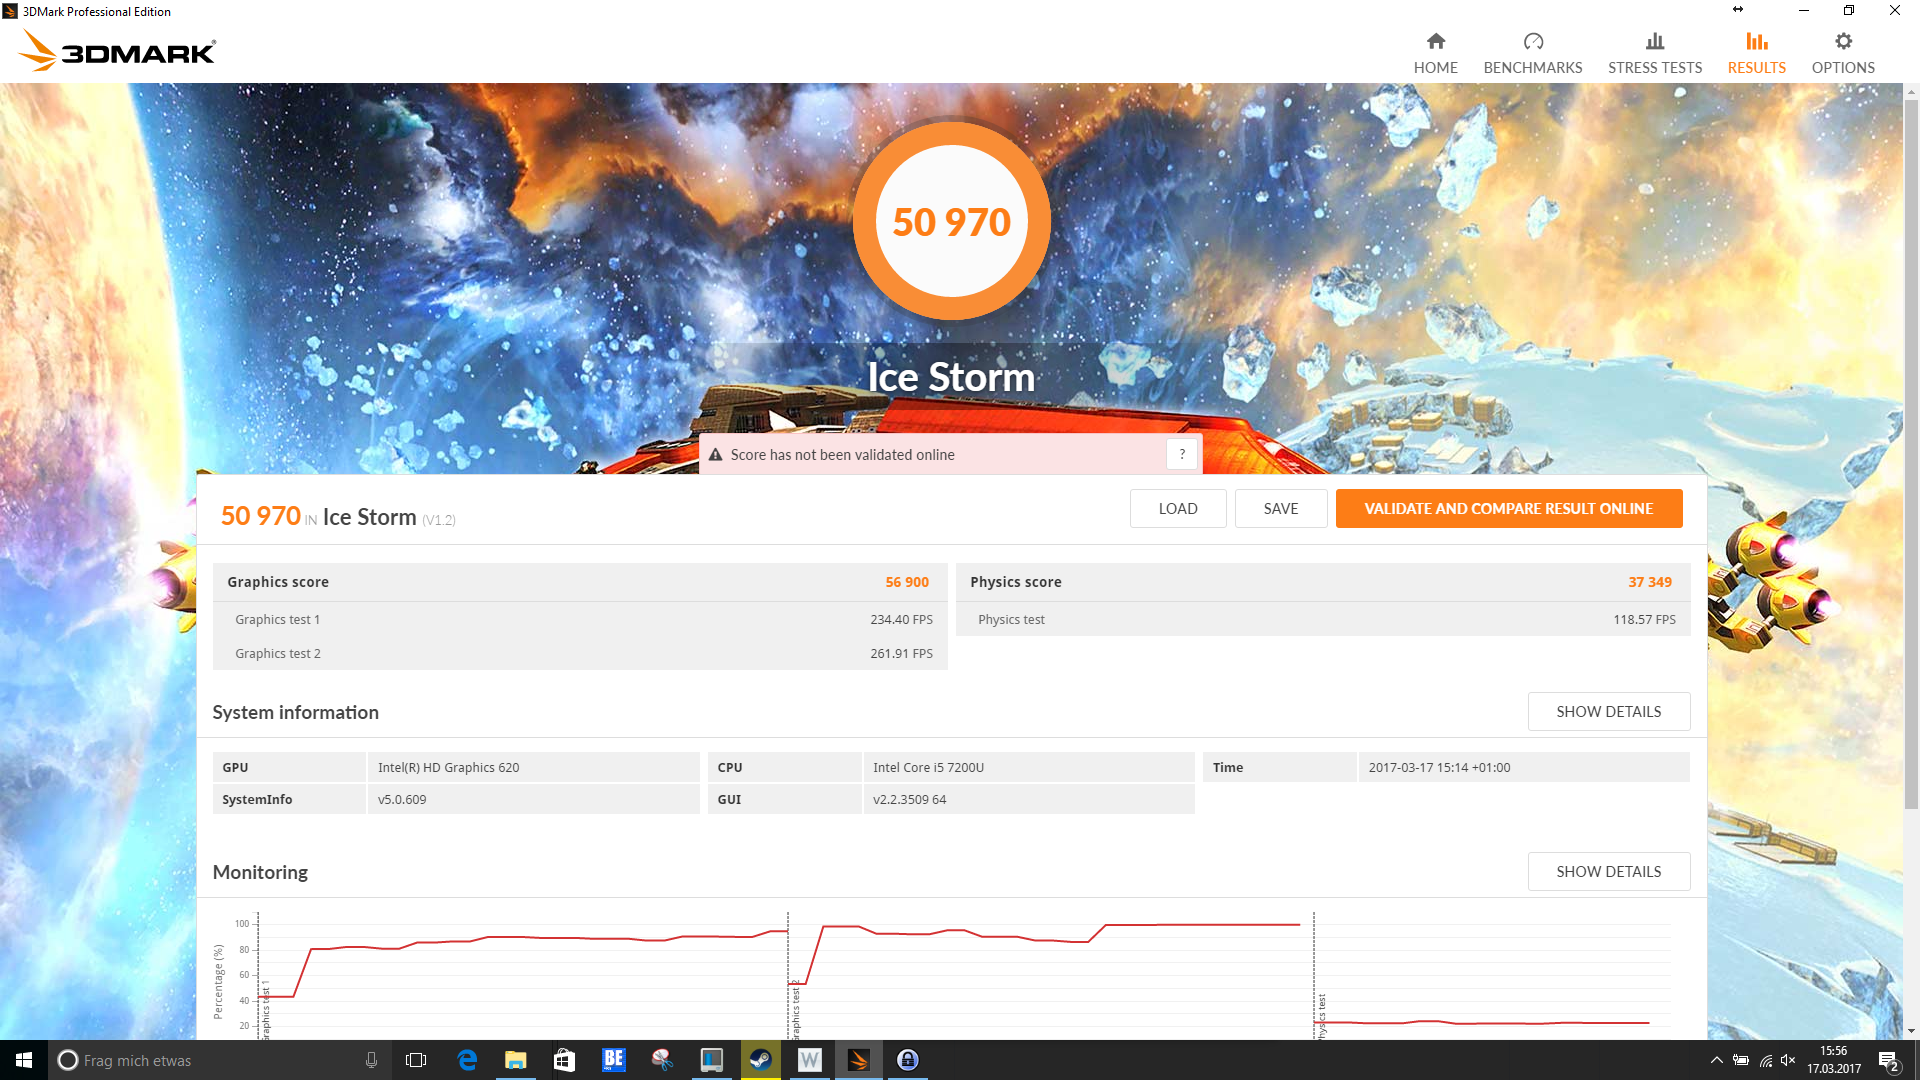Open the Benchmarks gauge icon
Viewport: 1920px width, 1080px height.
1532,42
